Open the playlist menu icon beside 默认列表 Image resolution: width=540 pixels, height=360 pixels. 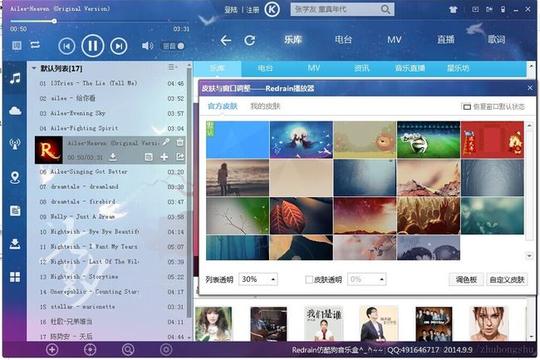click(x=172, y=67)
